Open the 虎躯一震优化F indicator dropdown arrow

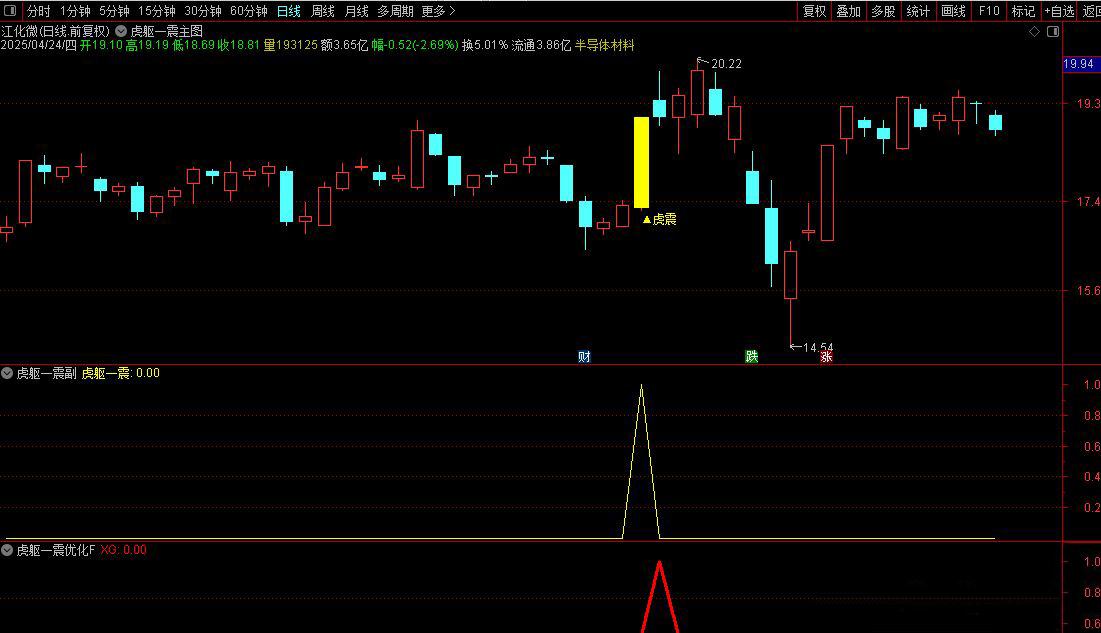pyautogui.click(x=7, y=550)
